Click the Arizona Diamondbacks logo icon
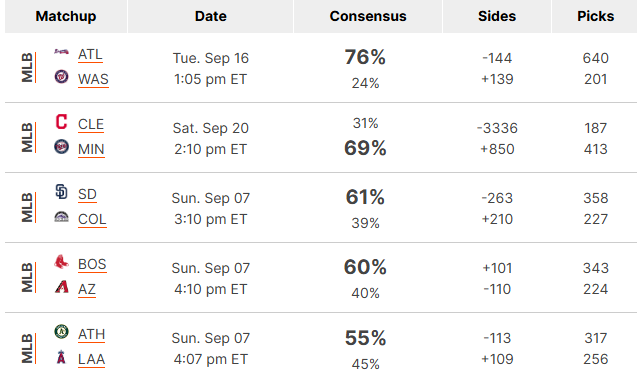 [61, 287]
